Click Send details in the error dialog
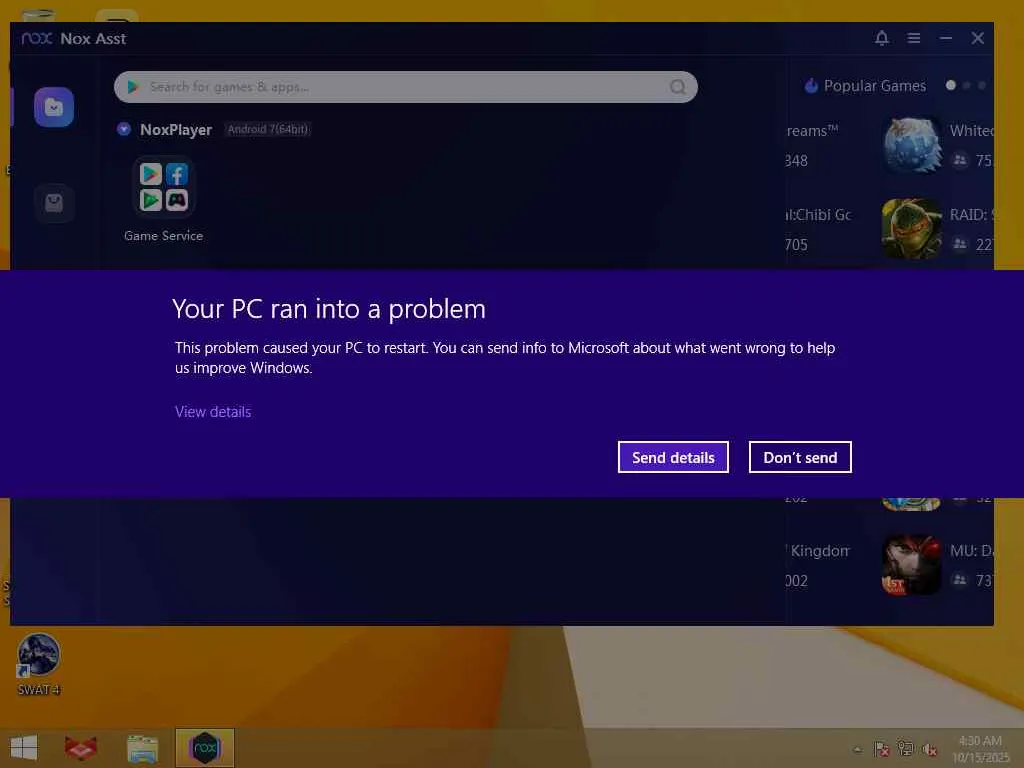 coord(673,457)
